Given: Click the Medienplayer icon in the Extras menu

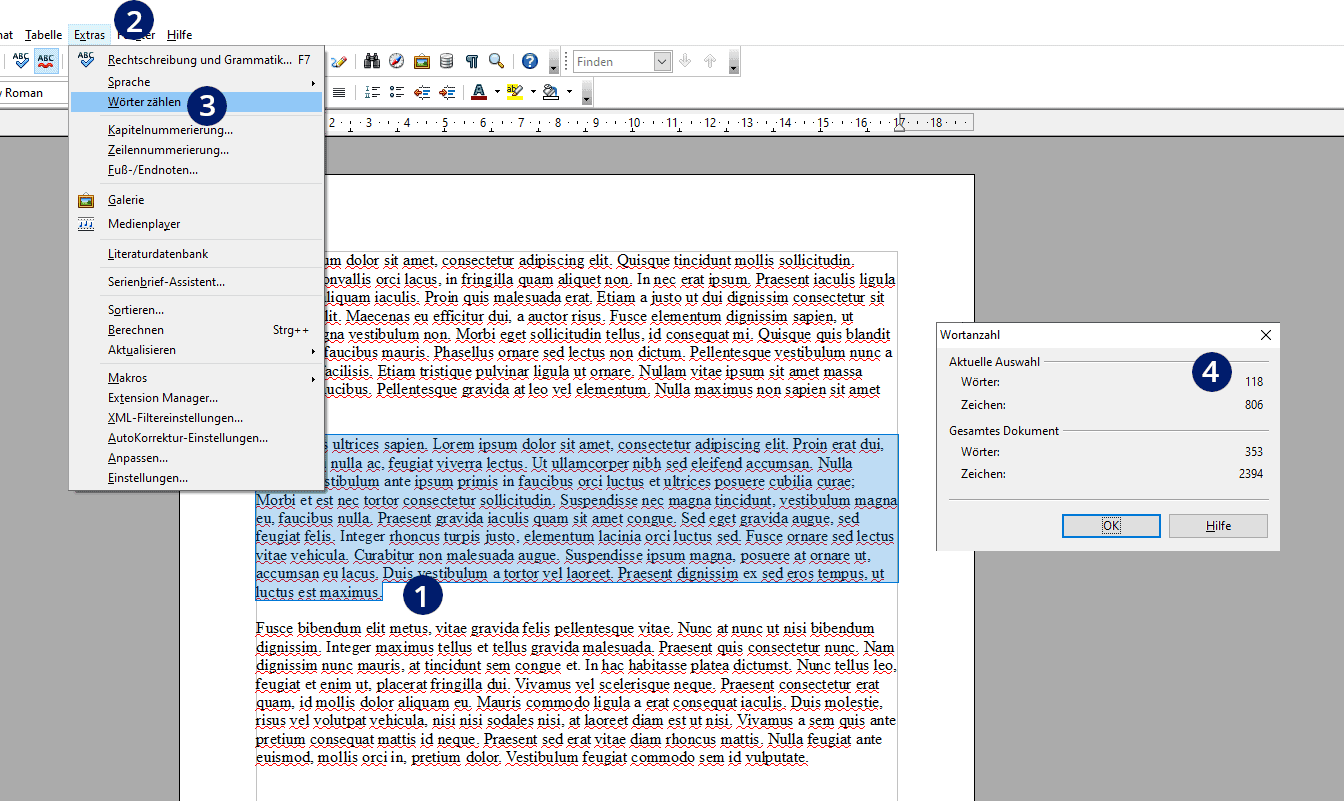Looking at the screenshot, I should tap(86, 224).
